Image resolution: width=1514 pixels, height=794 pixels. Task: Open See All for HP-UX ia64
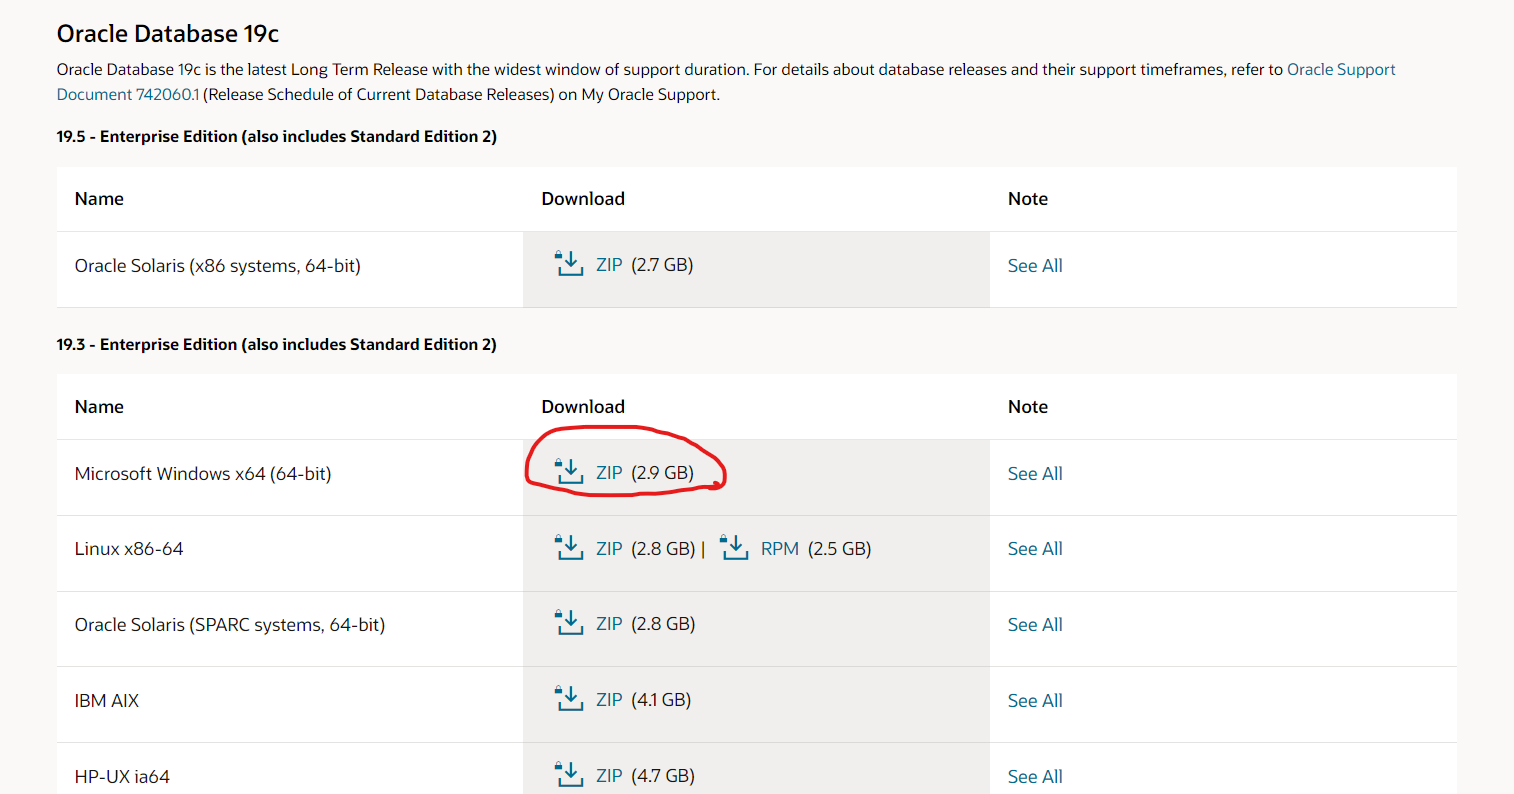1035,777
